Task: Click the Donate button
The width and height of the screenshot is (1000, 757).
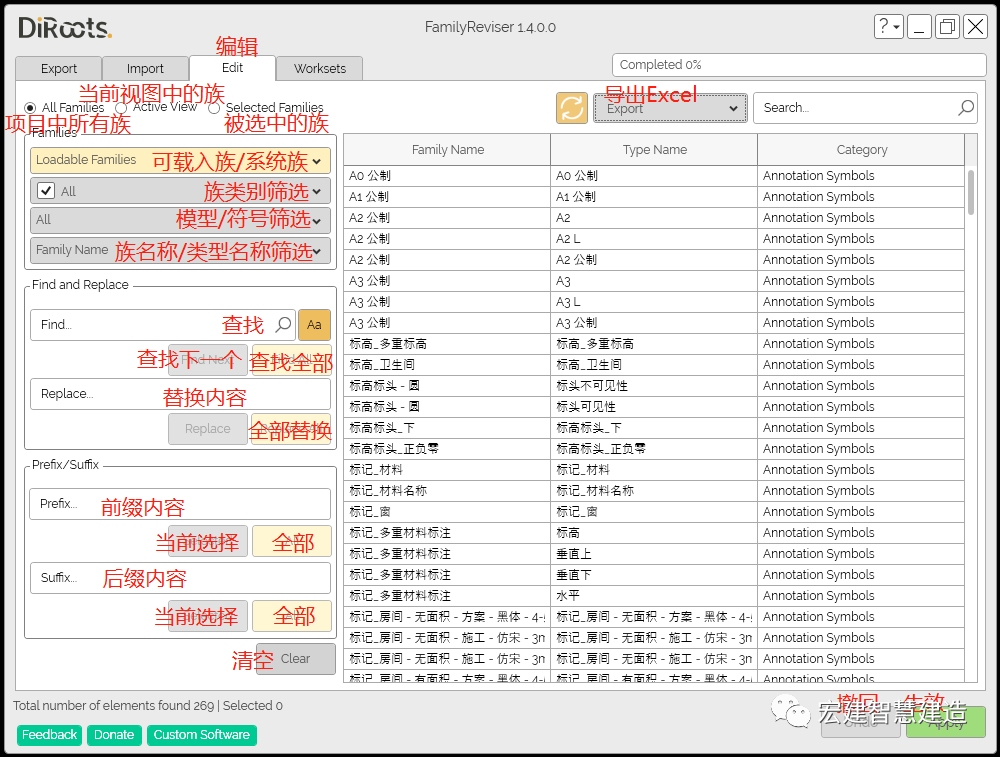Action: coord(113,734)
